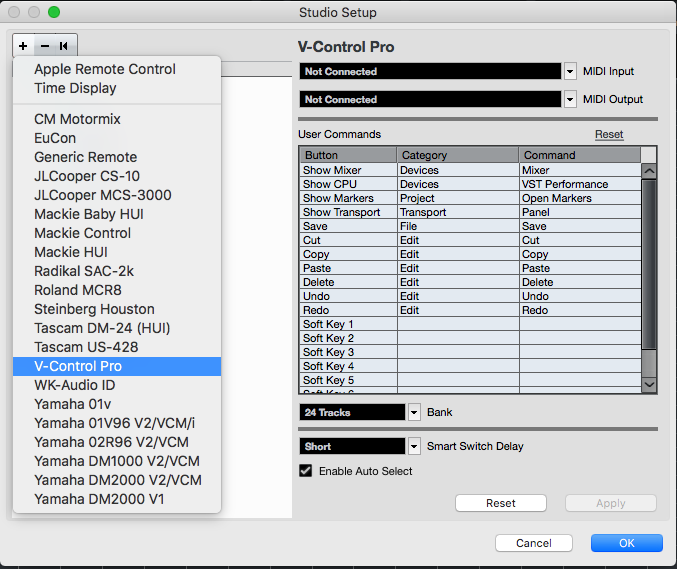Screen dimensions: 677x569
Task: Select Yamaha 01V96 V2/VCM/i device
Action: (x=117, y=423)
